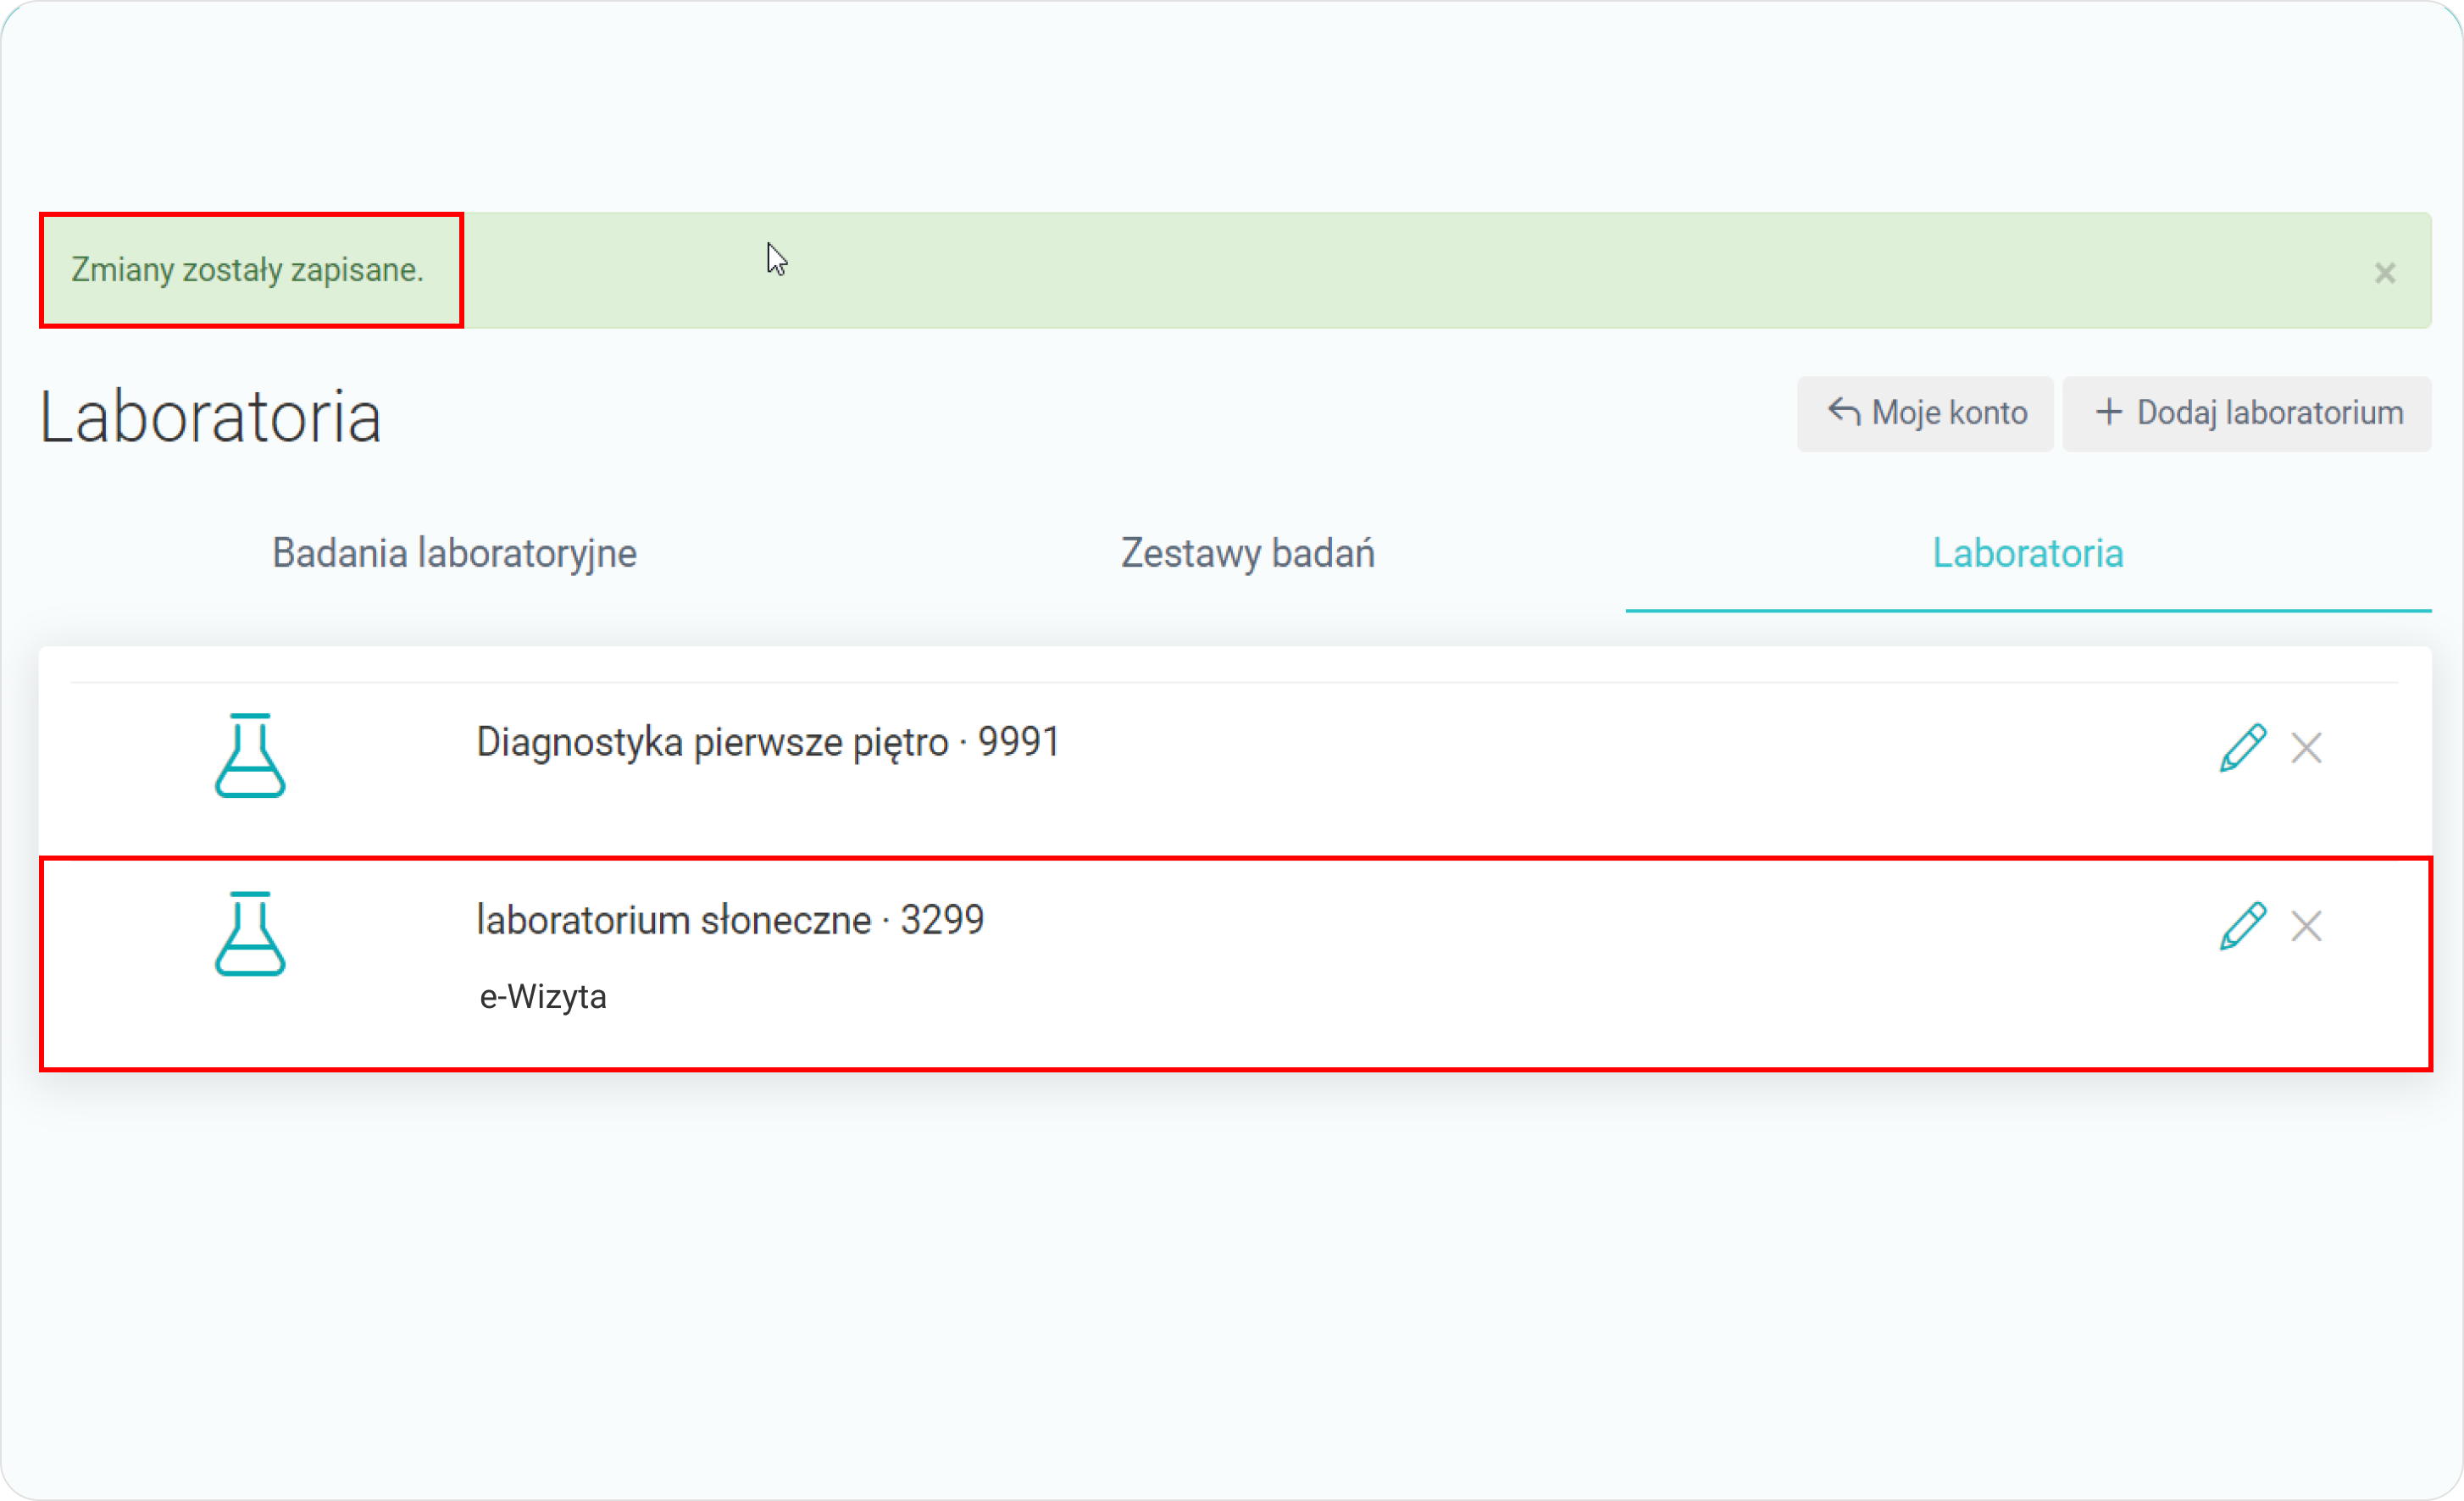Click the Laboratoria page heading
This screenshot has width=2464, height=1501.
(210, 416)
